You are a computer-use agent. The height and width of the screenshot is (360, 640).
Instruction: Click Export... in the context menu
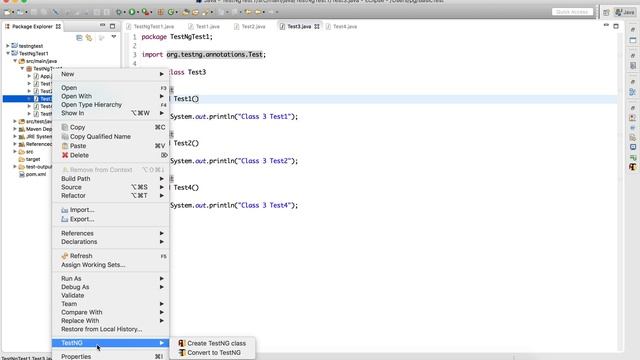pos(111,219)
